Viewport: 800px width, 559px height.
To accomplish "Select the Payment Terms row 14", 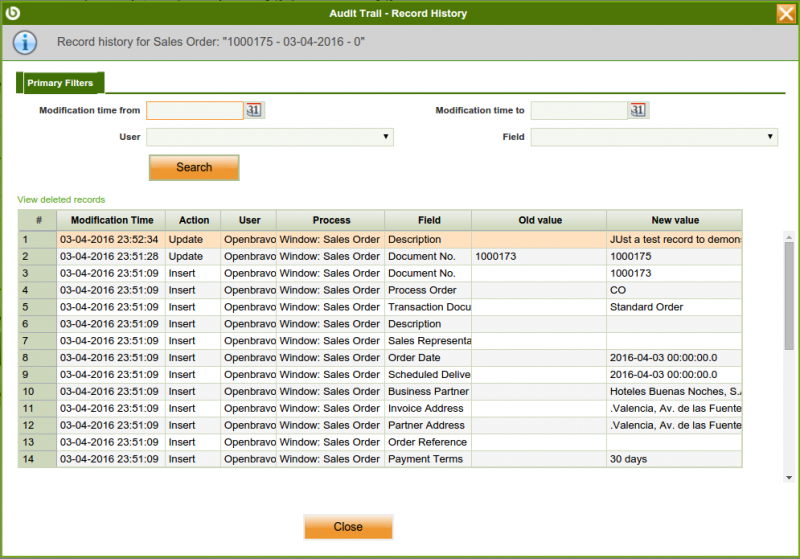I will 400,459.
